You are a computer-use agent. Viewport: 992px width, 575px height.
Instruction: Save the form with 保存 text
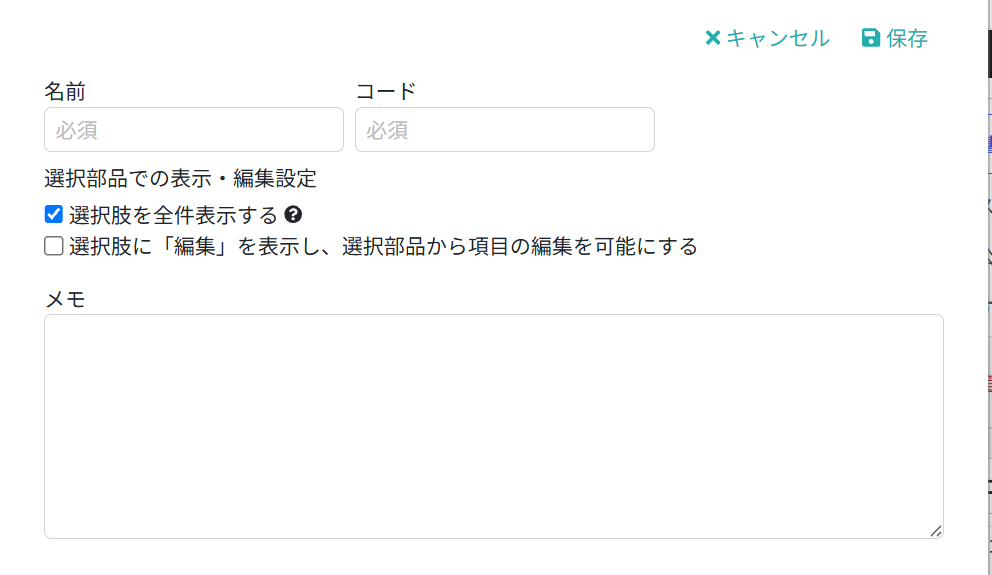coord(907,39)
